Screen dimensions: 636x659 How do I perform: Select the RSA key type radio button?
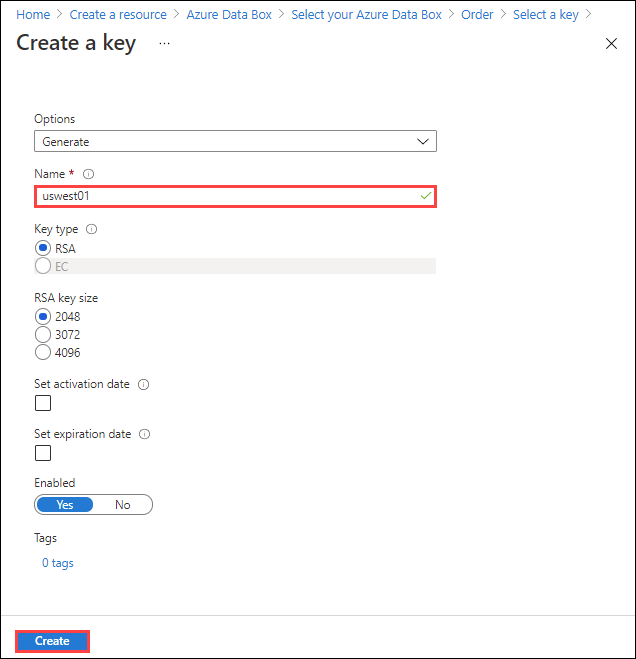tap(43, 248)
